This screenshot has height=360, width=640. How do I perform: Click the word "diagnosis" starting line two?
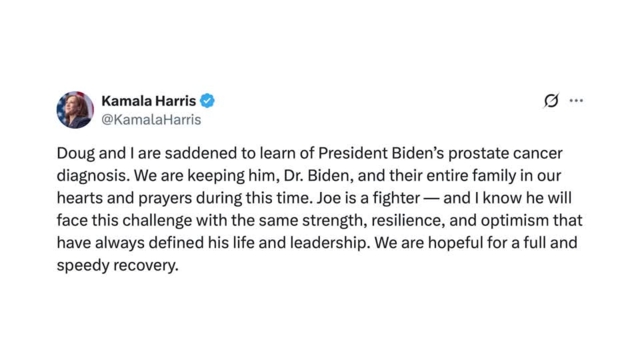(x=93, y=176)
